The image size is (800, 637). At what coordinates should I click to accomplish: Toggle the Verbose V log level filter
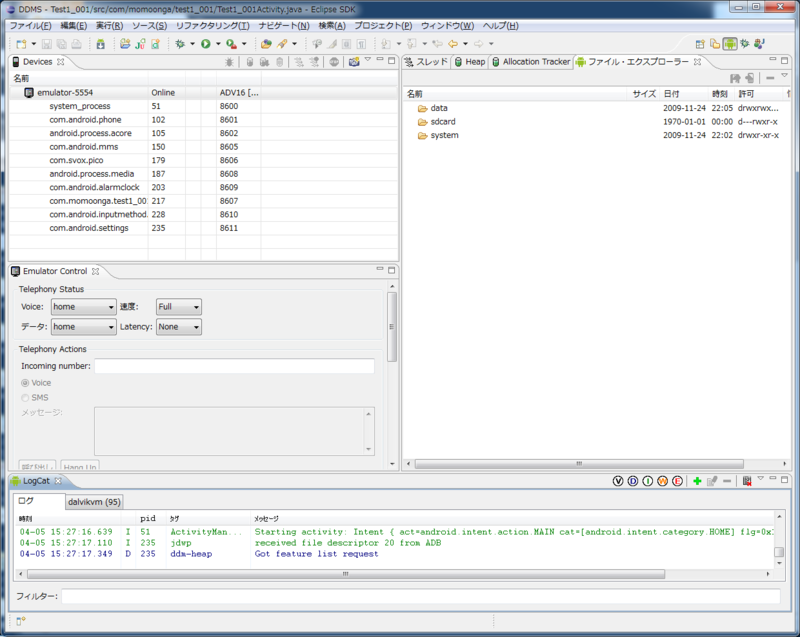coord(618,481)
